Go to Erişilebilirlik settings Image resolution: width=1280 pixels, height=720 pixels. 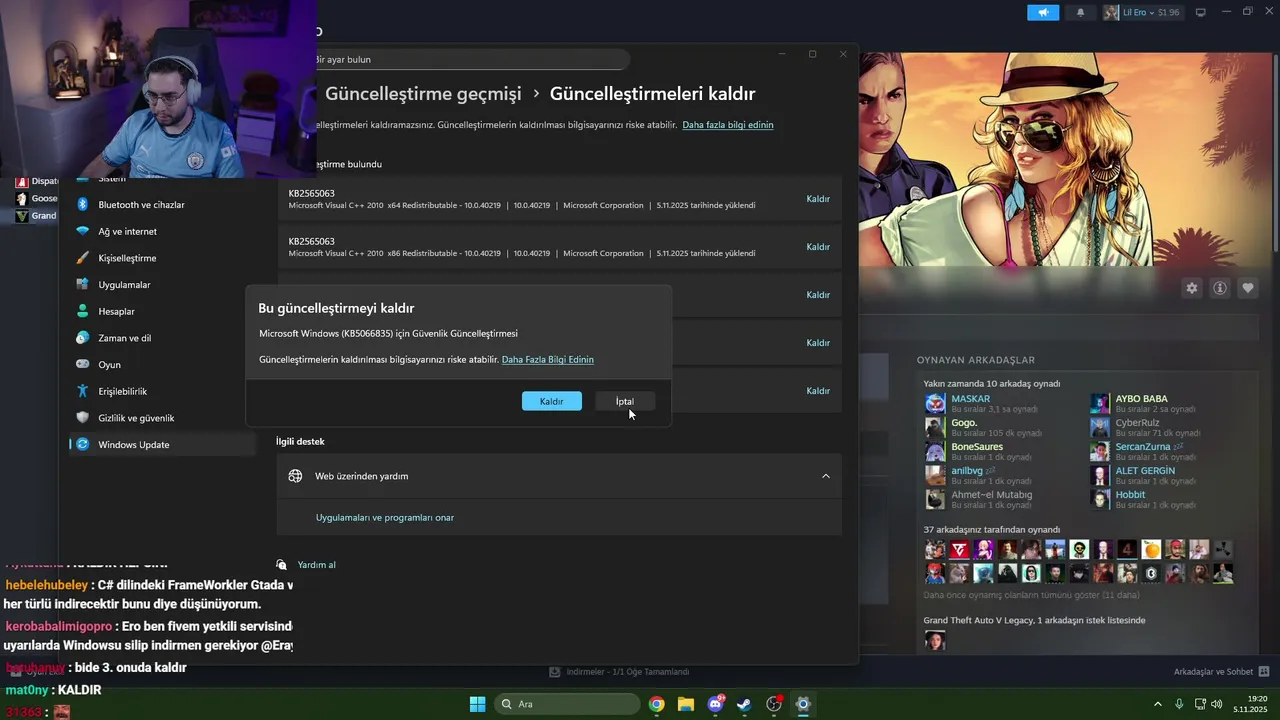(122, 391)
